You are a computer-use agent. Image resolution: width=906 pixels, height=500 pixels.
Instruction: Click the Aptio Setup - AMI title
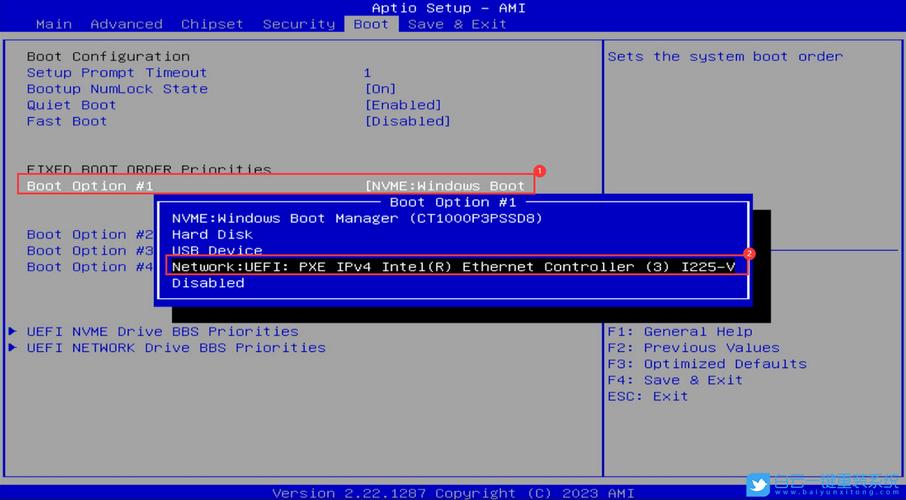click(x=448, y=8)
